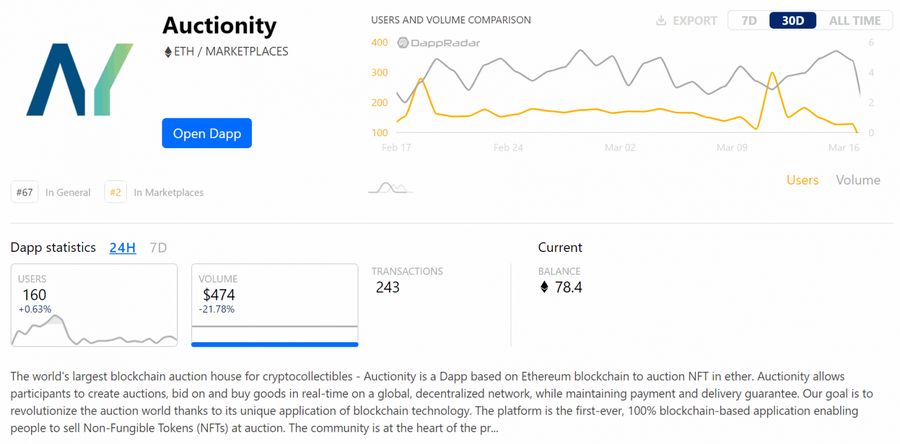Toggle the Volume series in chart legend
This screenshot has height=444, width=900.
858,180
